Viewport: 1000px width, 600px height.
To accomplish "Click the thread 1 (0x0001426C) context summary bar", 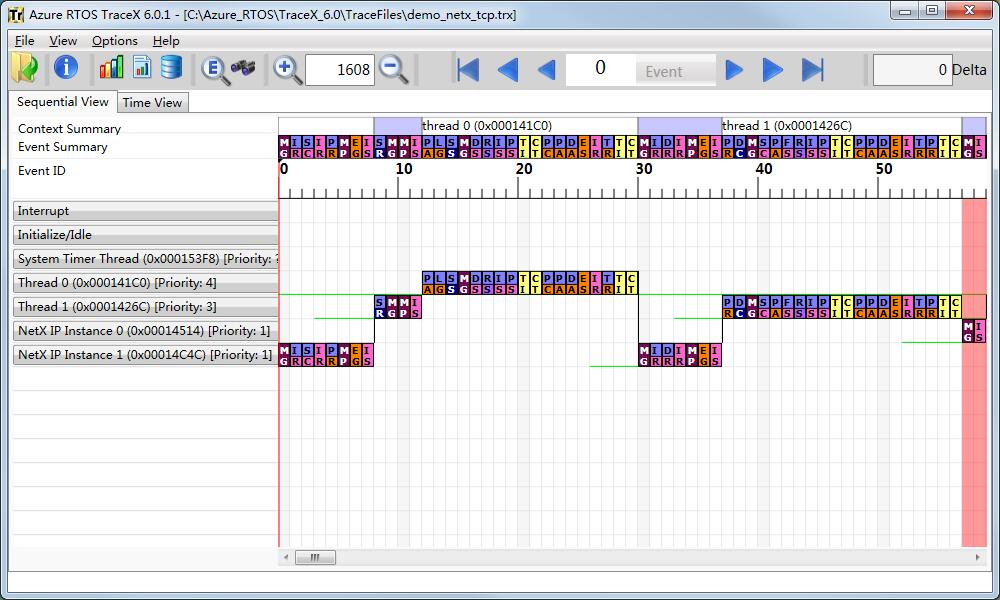I will [841, 126].
